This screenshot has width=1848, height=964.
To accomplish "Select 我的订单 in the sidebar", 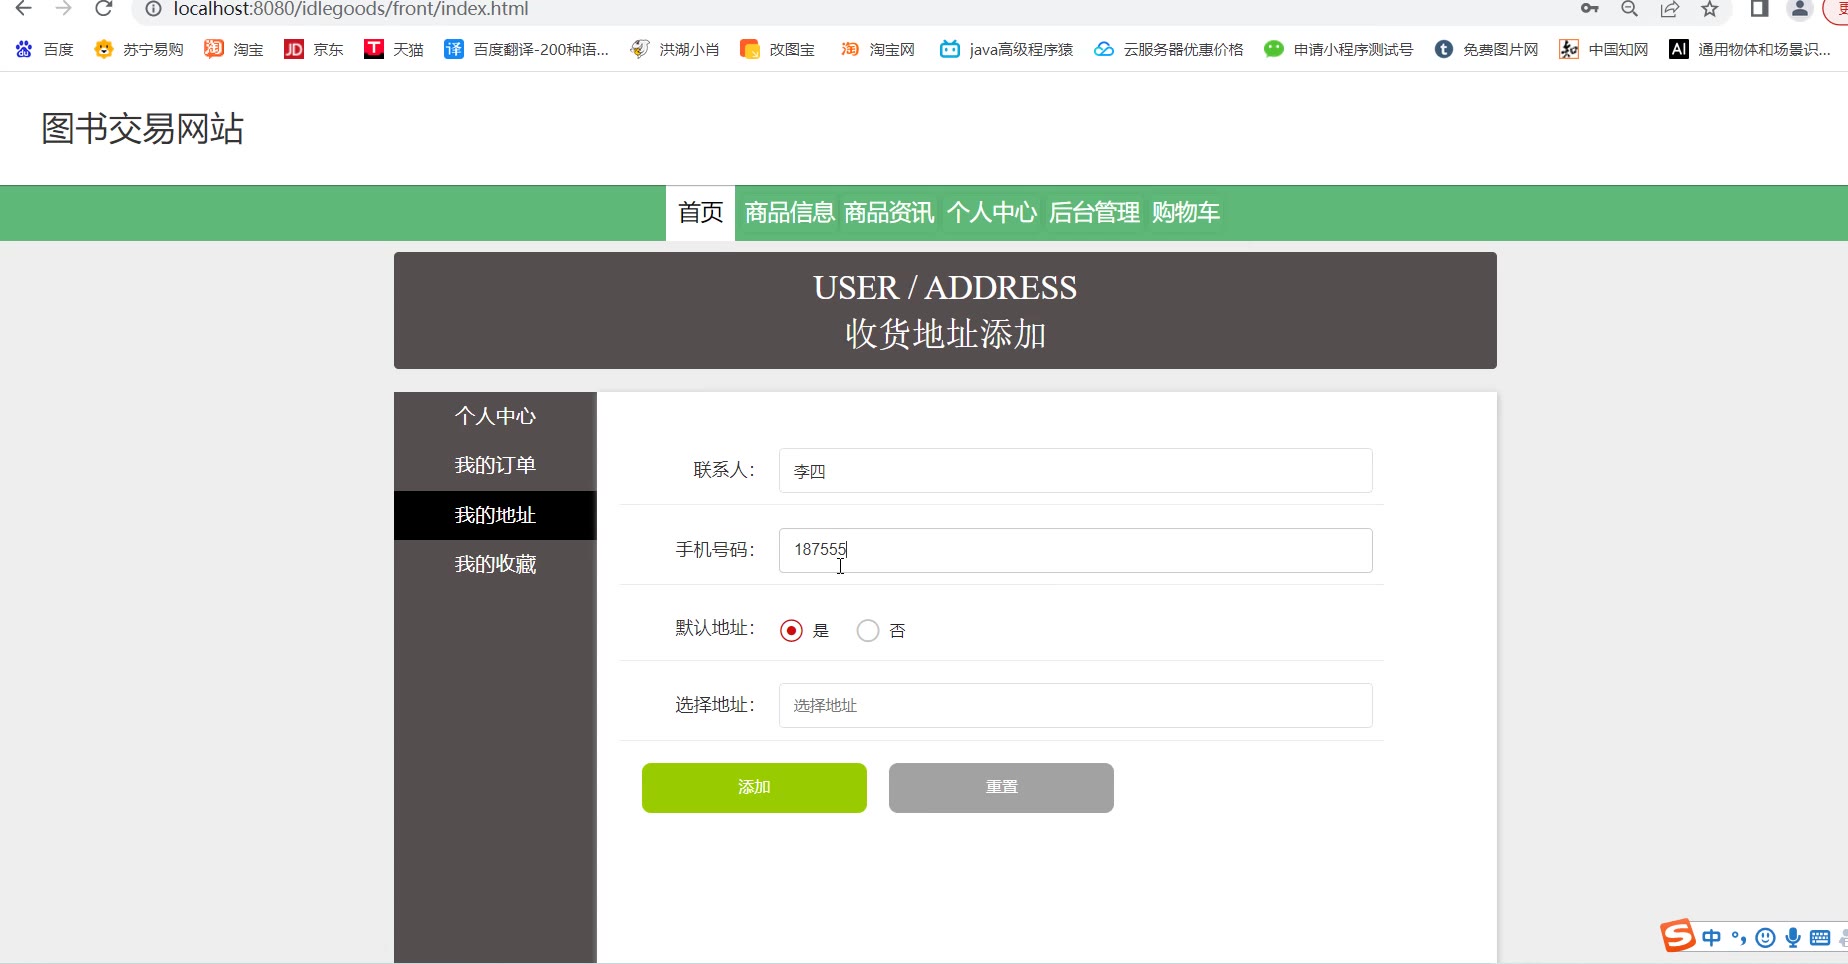I will point(495,466).
